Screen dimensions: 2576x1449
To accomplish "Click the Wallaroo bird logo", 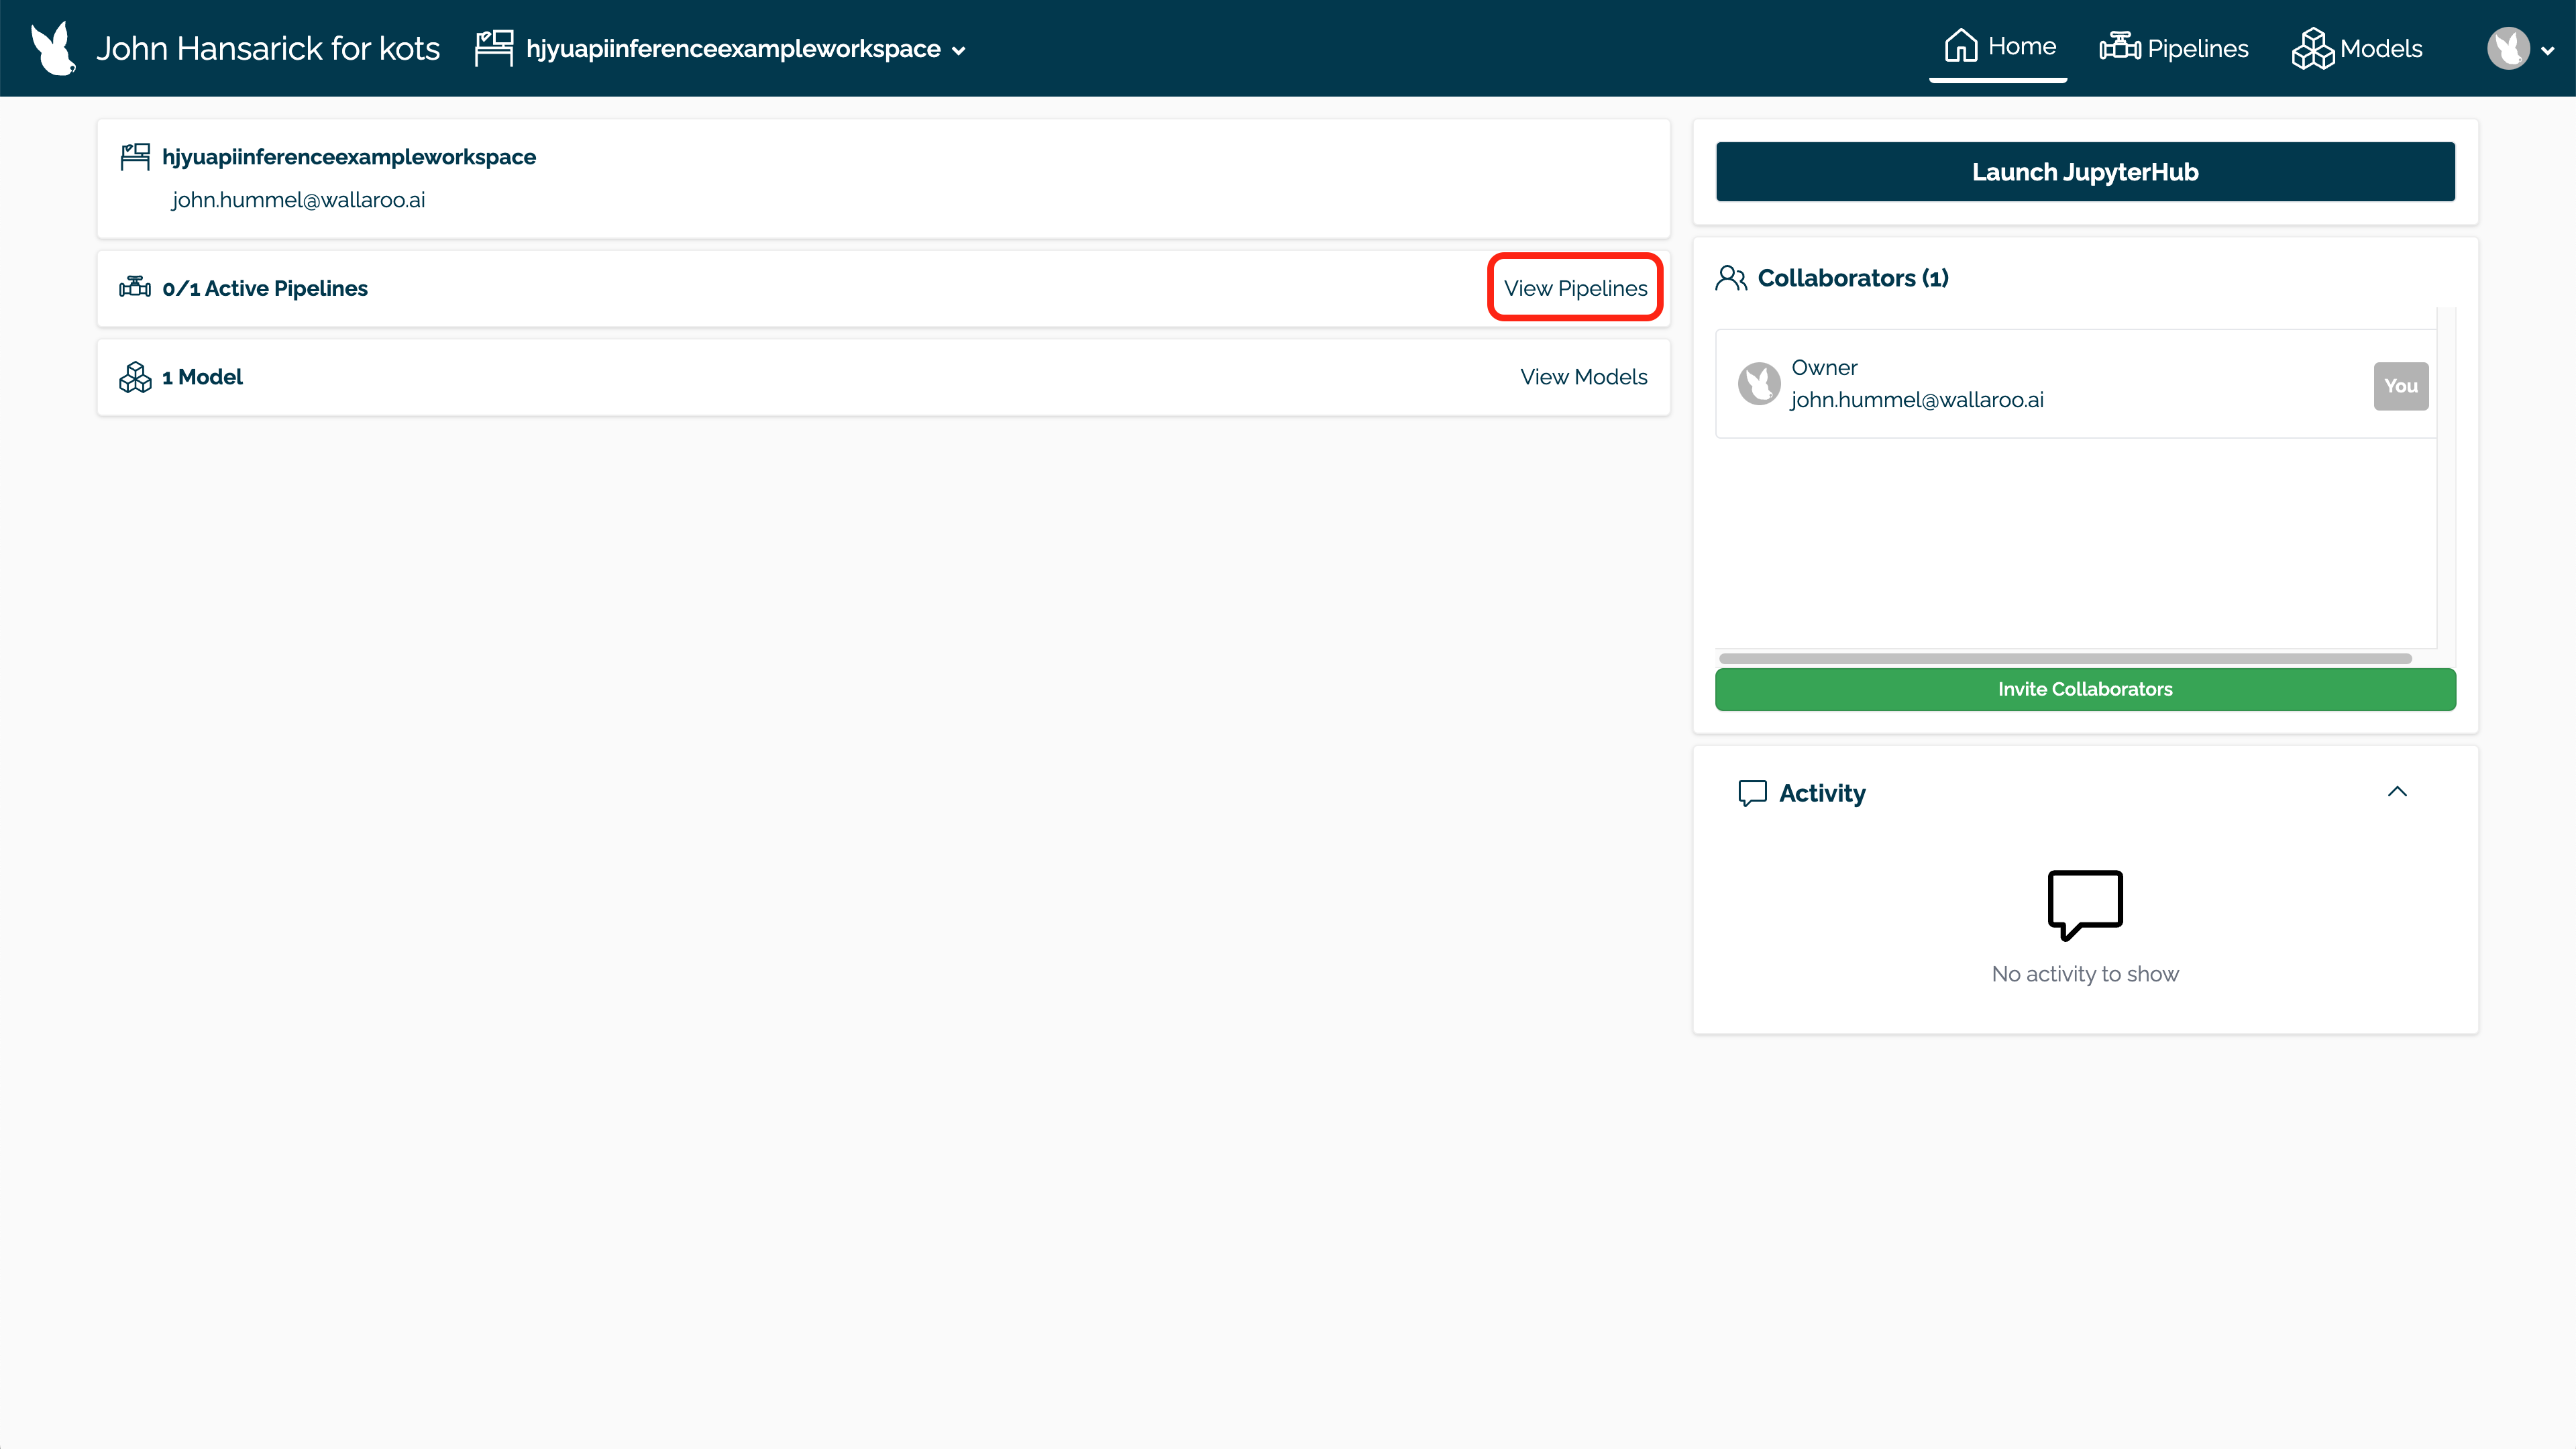I will click(x=53, y=48).
